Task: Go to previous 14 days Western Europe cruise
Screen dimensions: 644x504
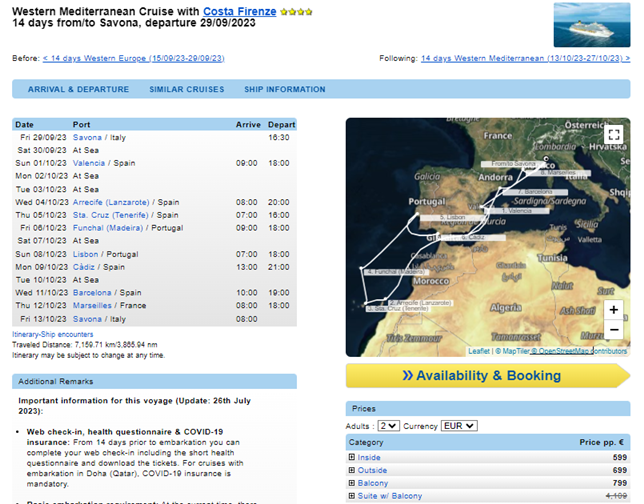Action: (133, 58)
